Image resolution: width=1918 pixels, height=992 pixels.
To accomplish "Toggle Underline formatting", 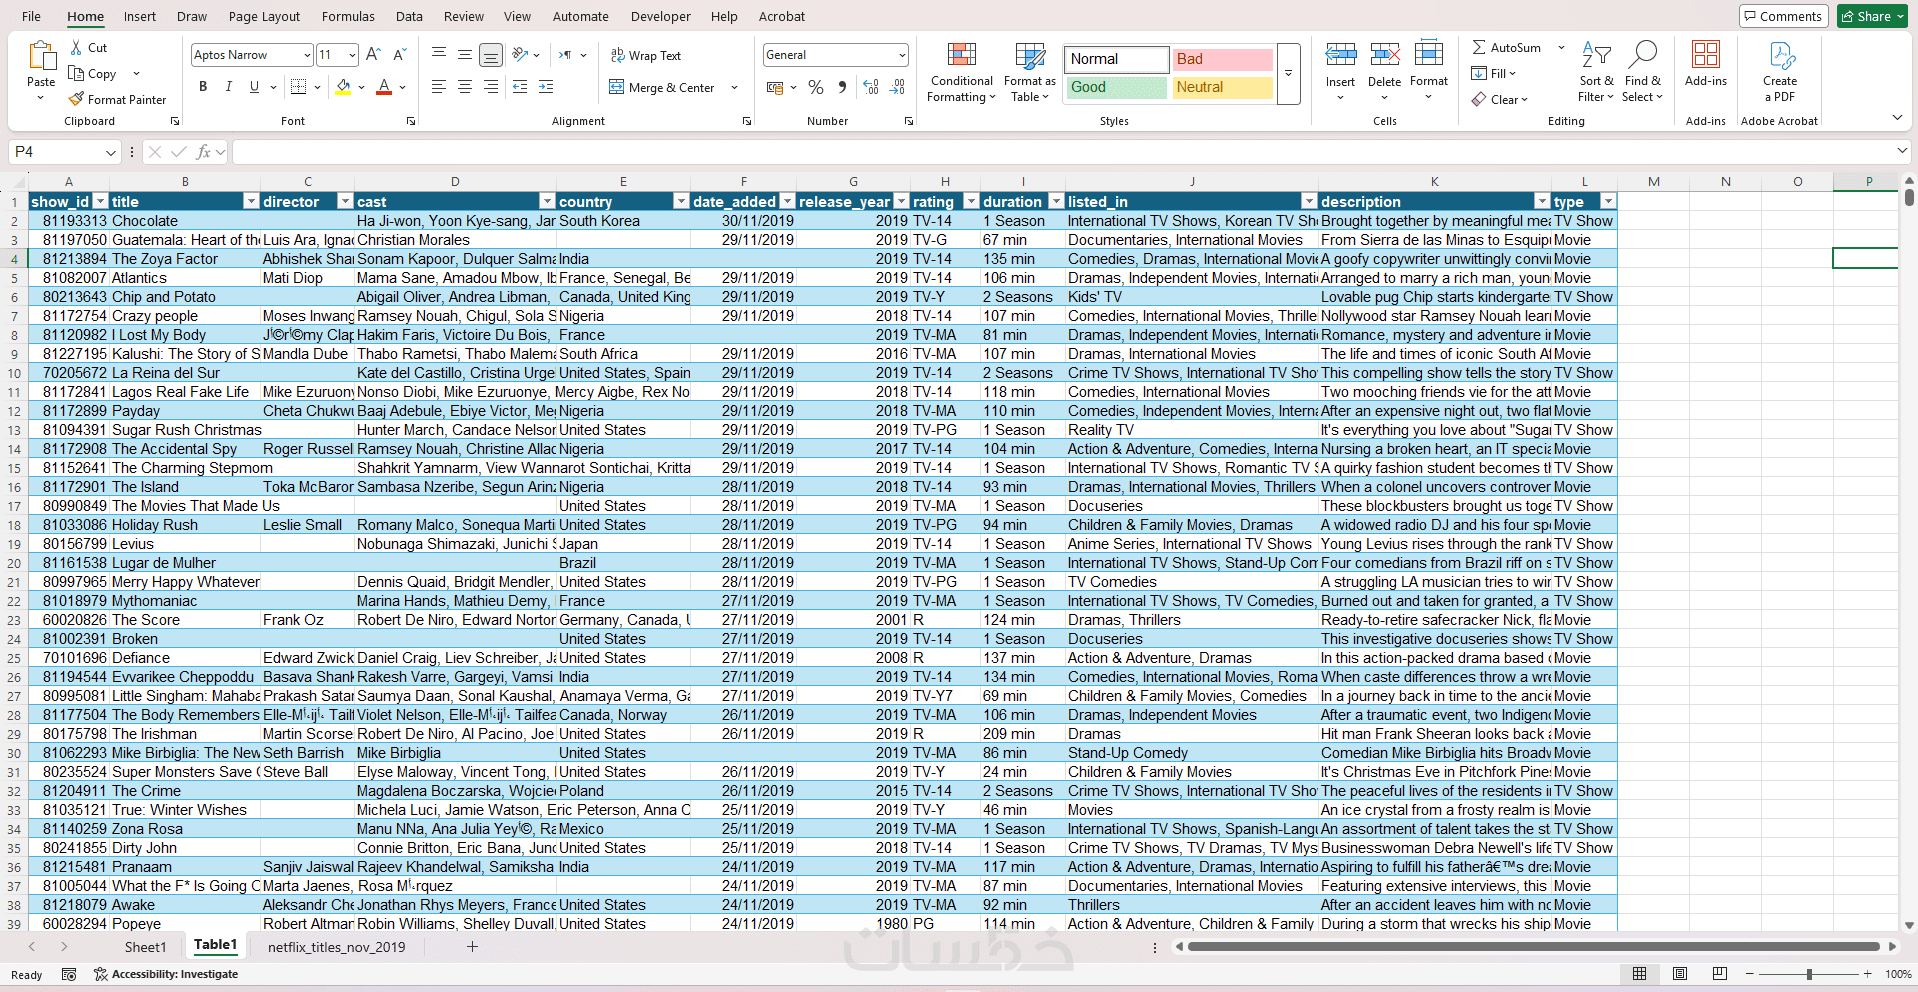I will point(254,87).
